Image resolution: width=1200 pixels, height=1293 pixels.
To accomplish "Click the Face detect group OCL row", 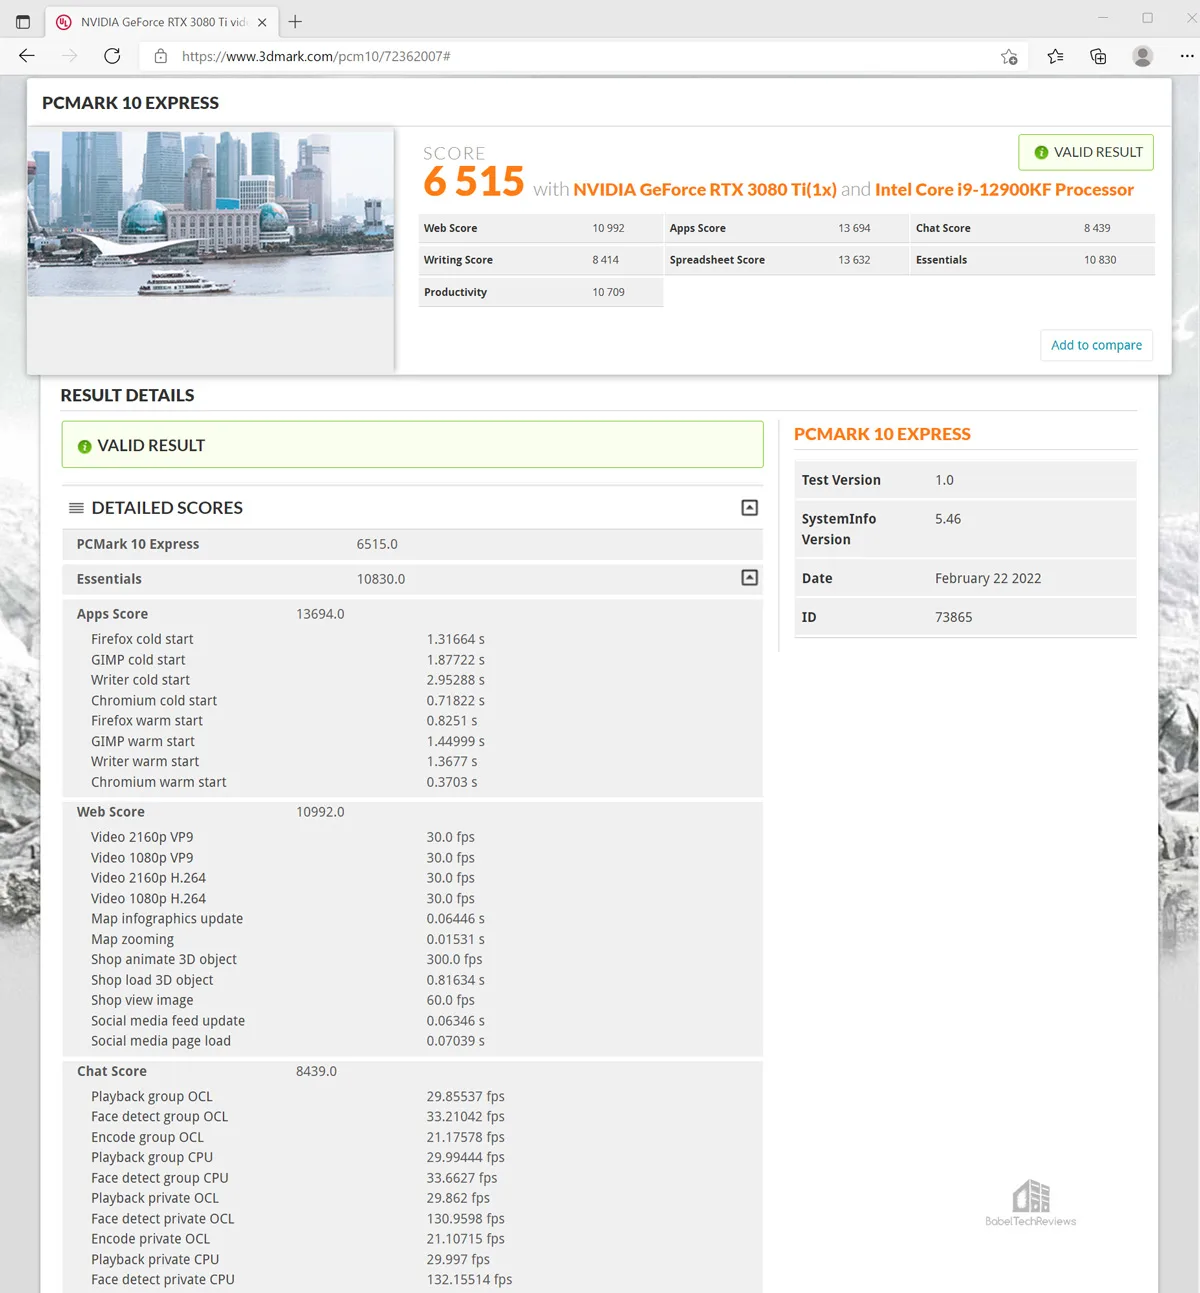I will pos(412,1117).
